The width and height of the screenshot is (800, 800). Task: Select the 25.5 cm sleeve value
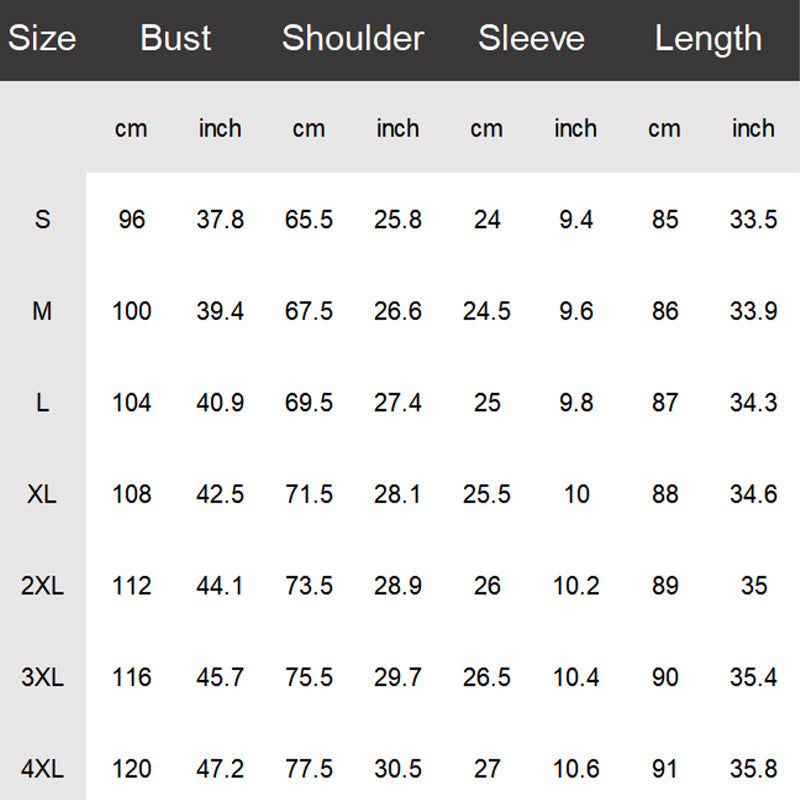[487, 494]
